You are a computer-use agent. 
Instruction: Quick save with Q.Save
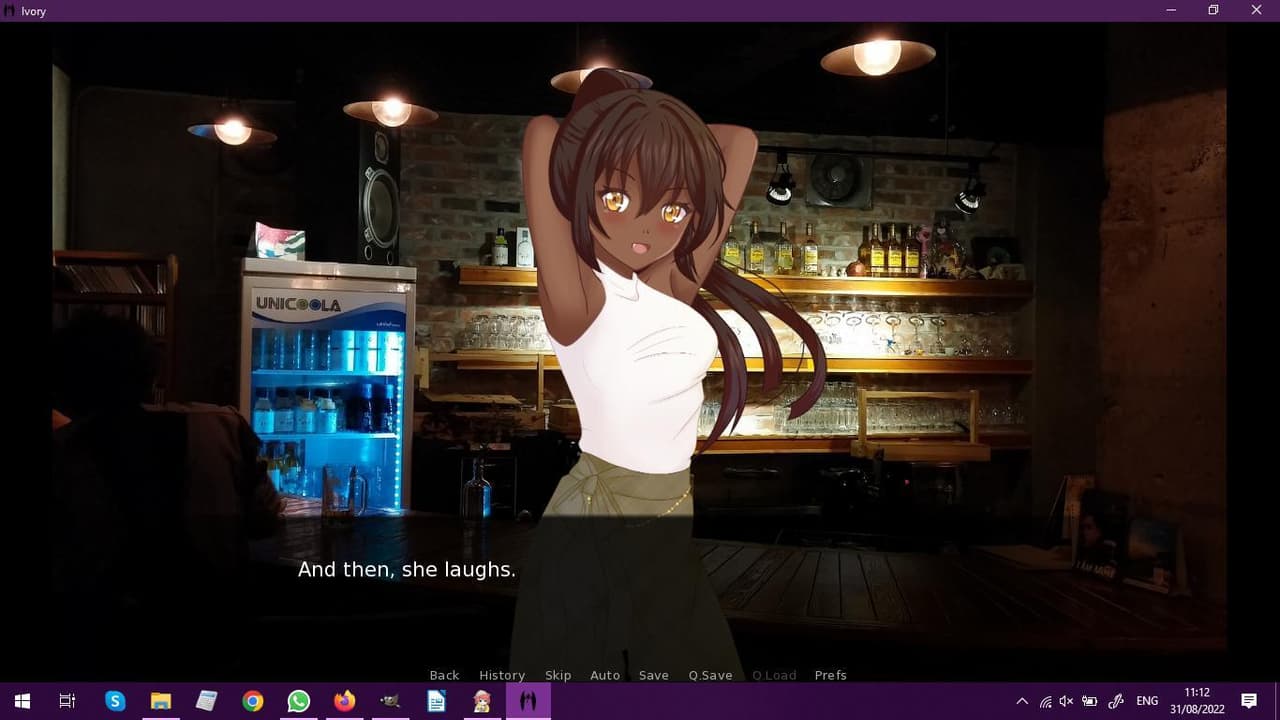(x=710, y=675)
